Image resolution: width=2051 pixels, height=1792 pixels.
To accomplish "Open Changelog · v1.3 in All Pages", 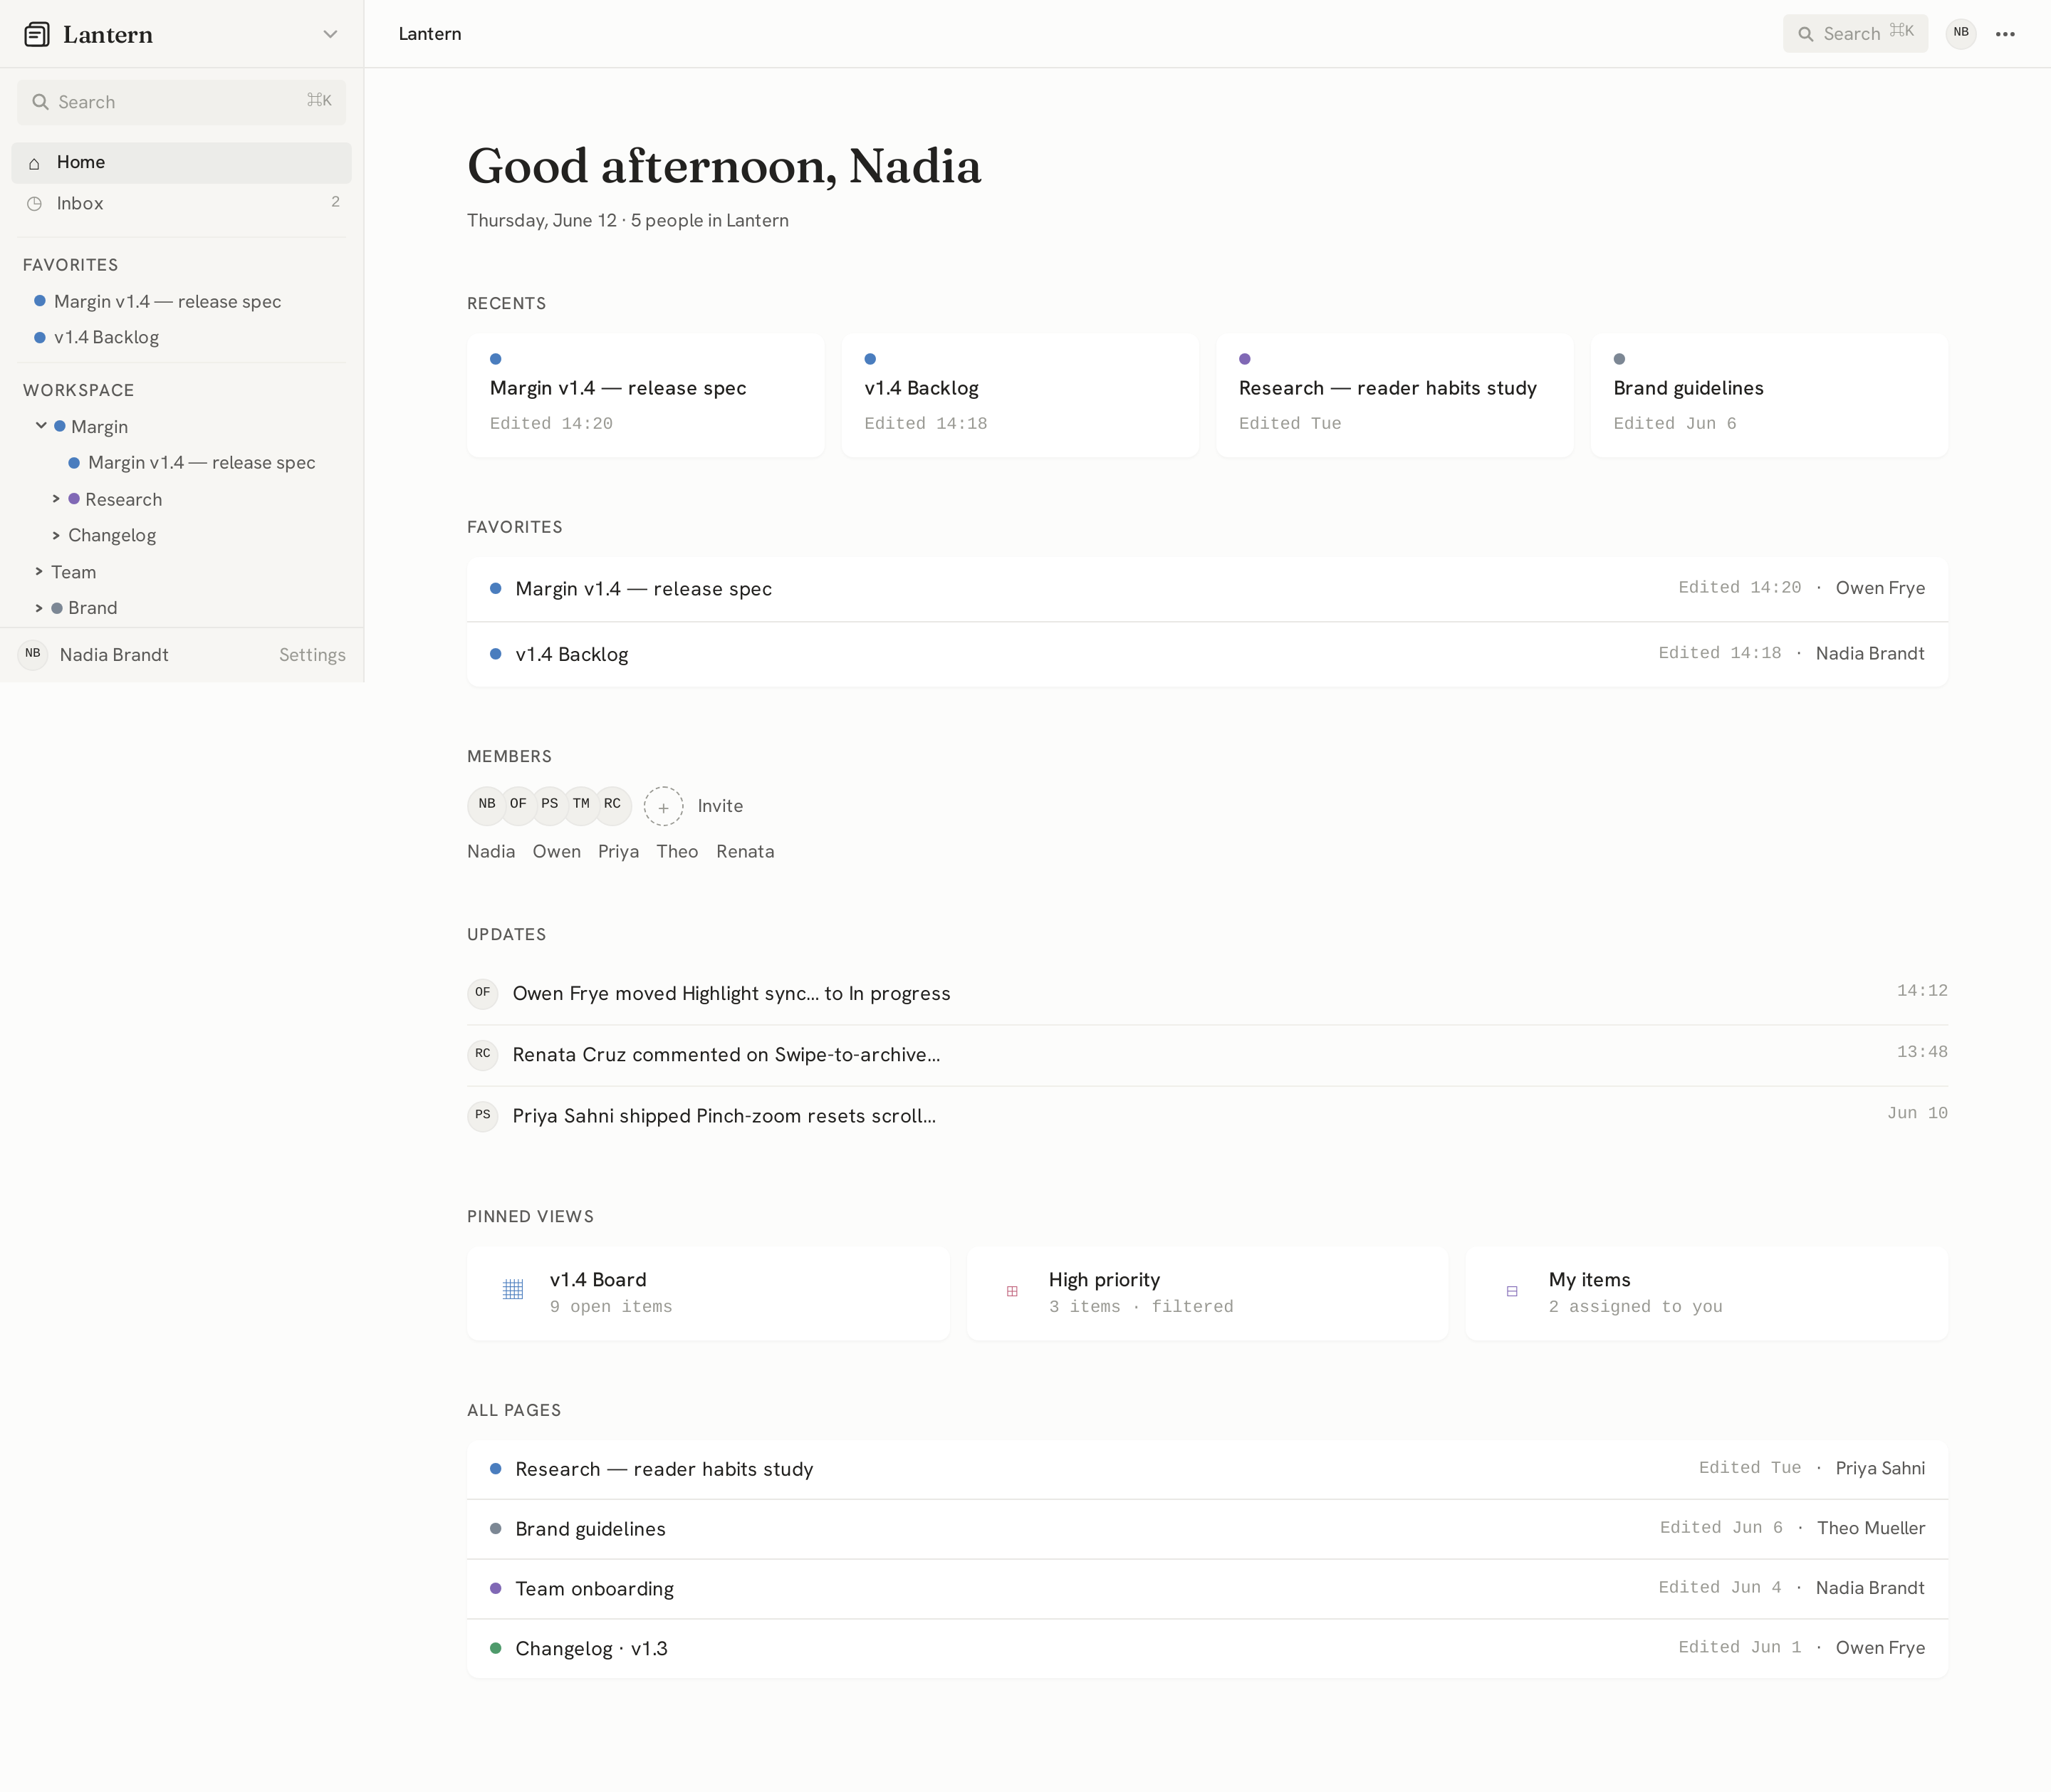I will pos(1207,1649).
